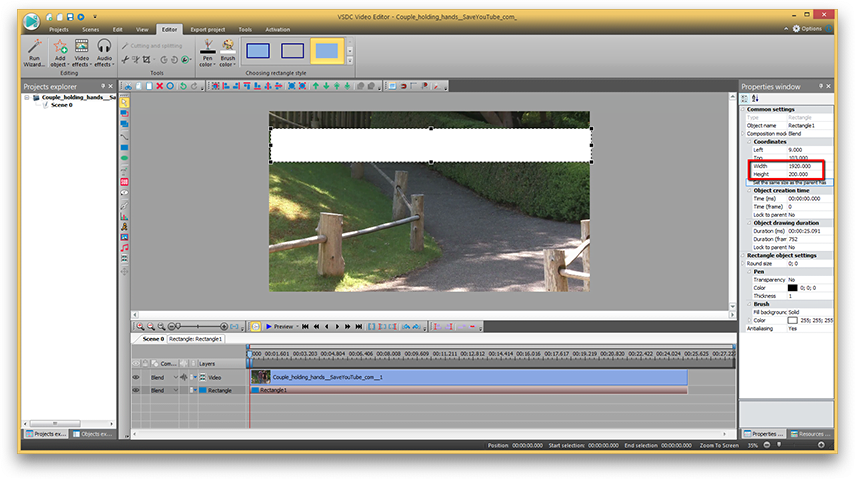Start the Preview playback
The image size is (855, 479).
280,327
